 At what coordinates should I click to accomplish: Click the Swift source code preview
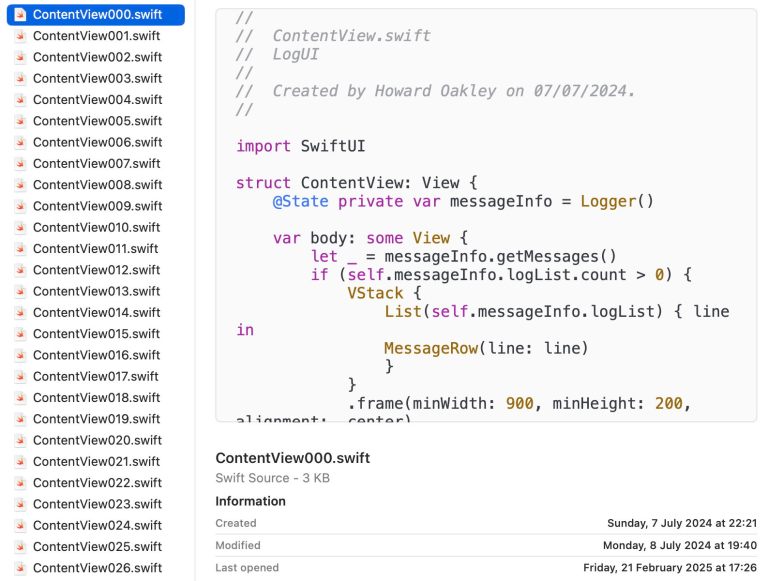pyautogui.click(x=486, y=215)
